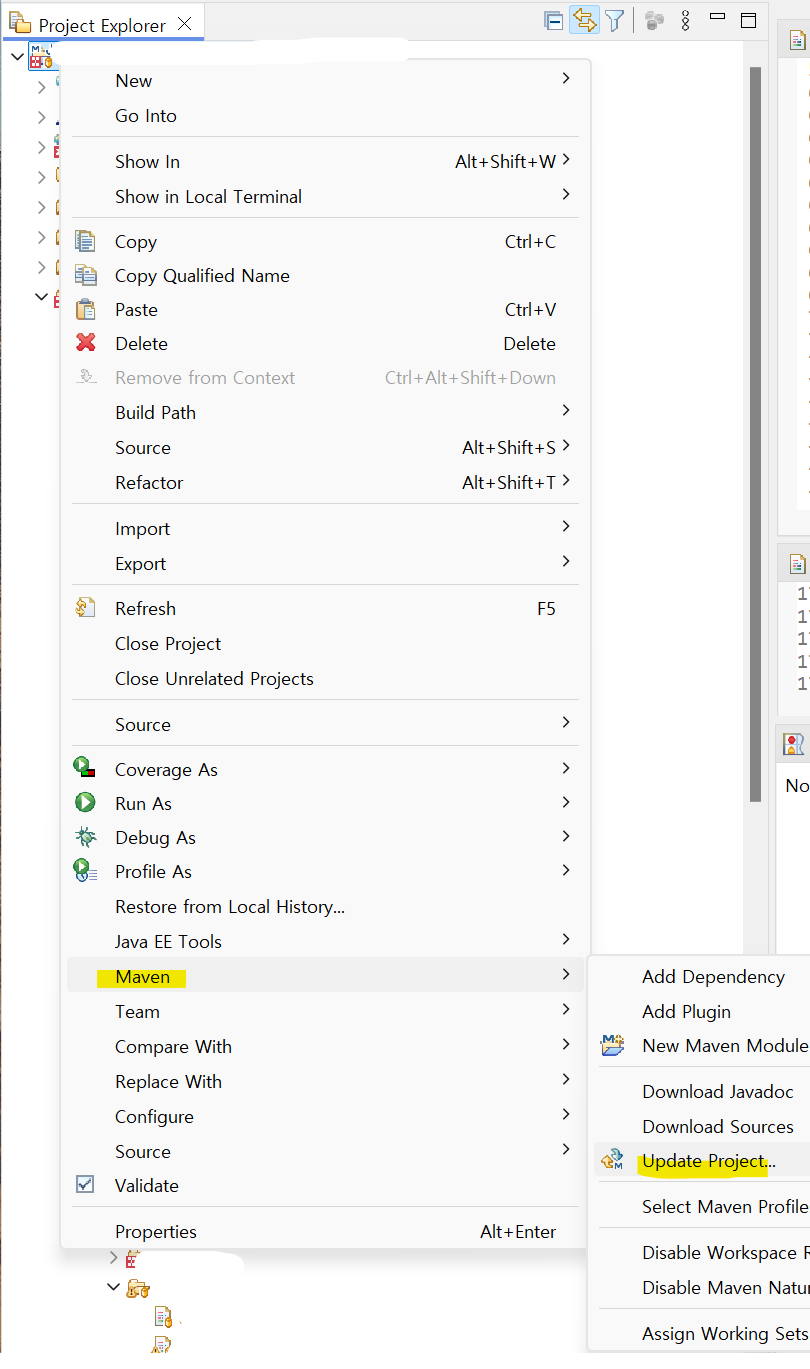
Task: Maximize the Project Explorer view
Action: (x=748, y=19)
